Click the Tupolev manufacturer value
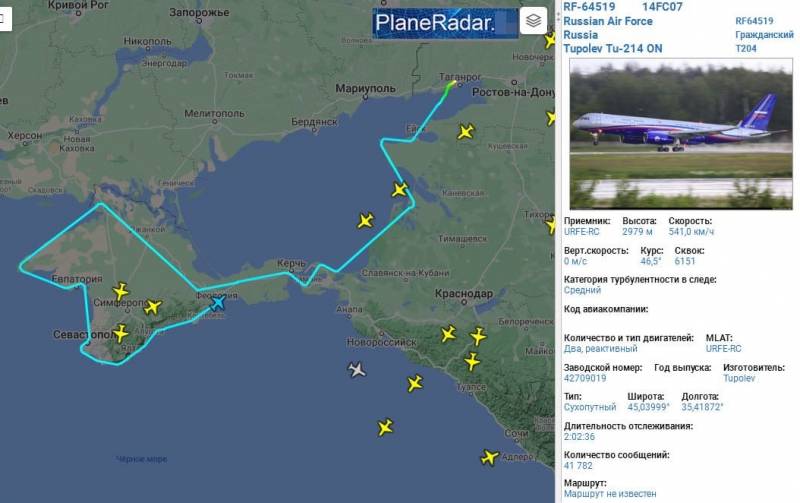Viewport: 800px width, 503px height. pyautogui.click(x=739, y=378)
